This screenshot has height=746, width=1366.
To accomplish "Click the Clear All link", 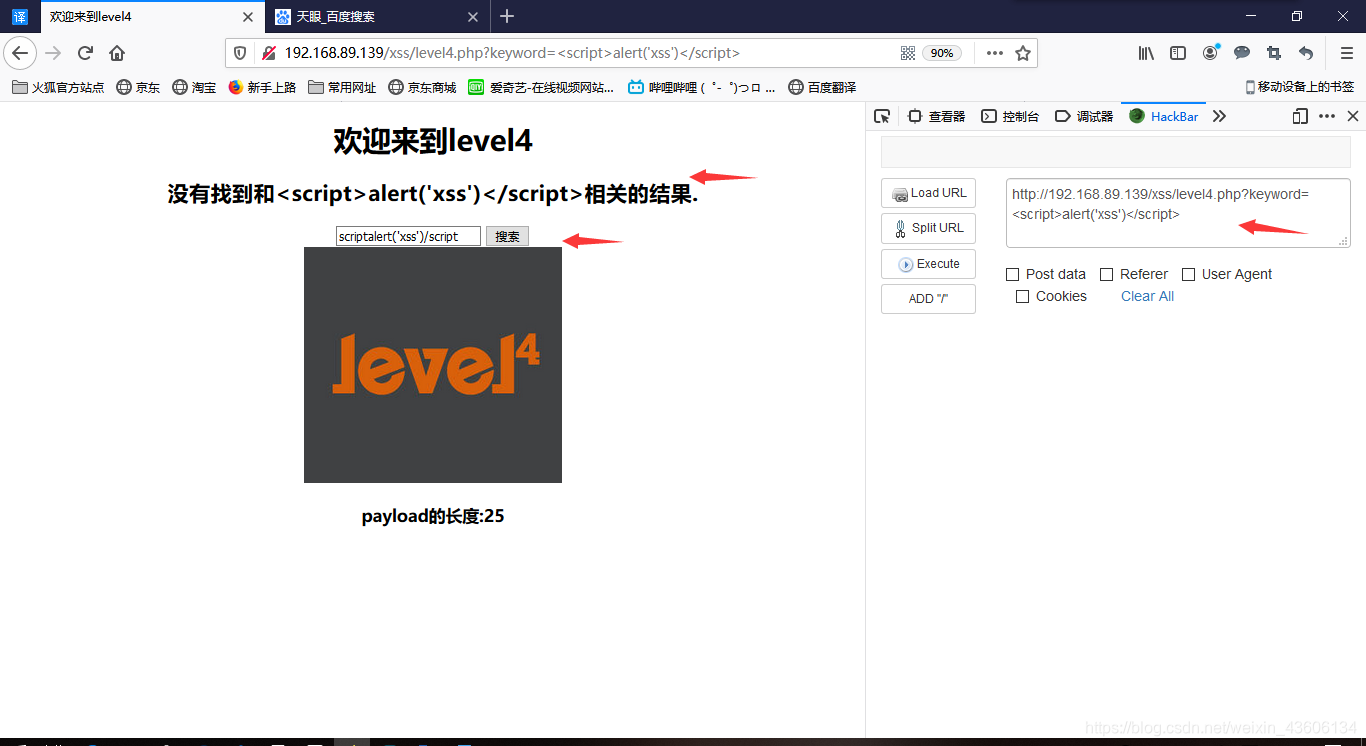I will (x=1147, y=296).
